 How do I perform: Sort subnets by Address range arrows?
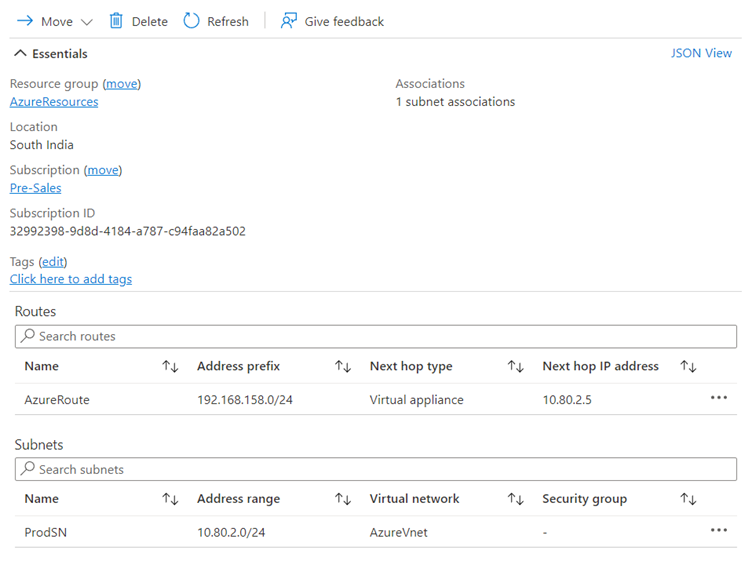(x=343, y=499)
